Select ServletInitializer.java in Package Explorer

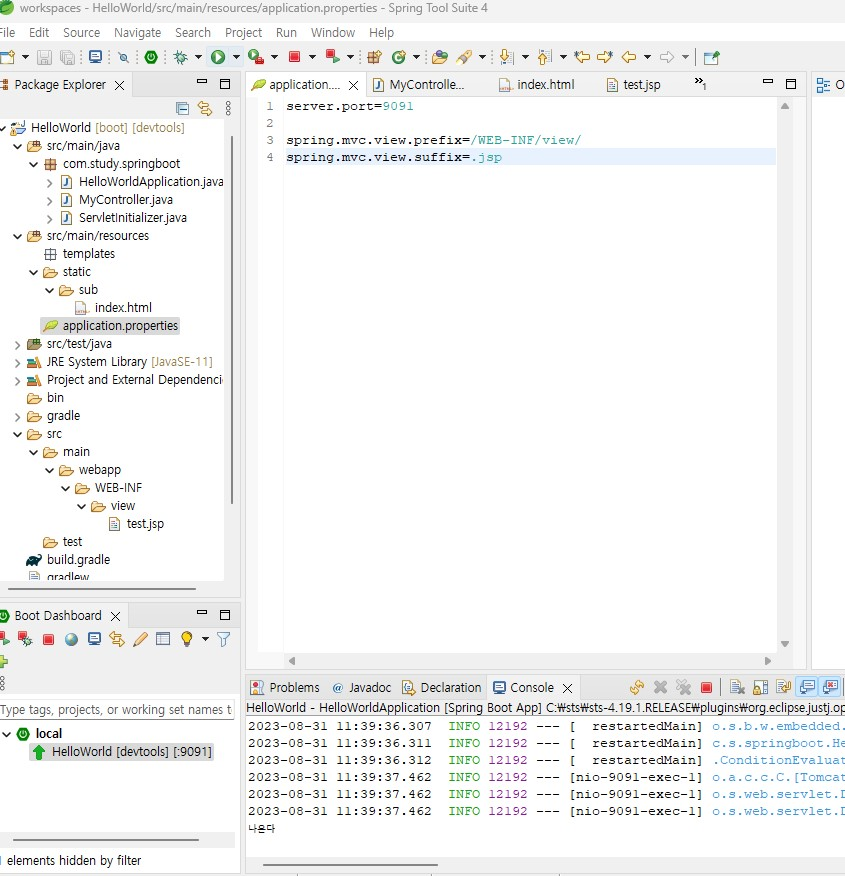coord(132,217)
